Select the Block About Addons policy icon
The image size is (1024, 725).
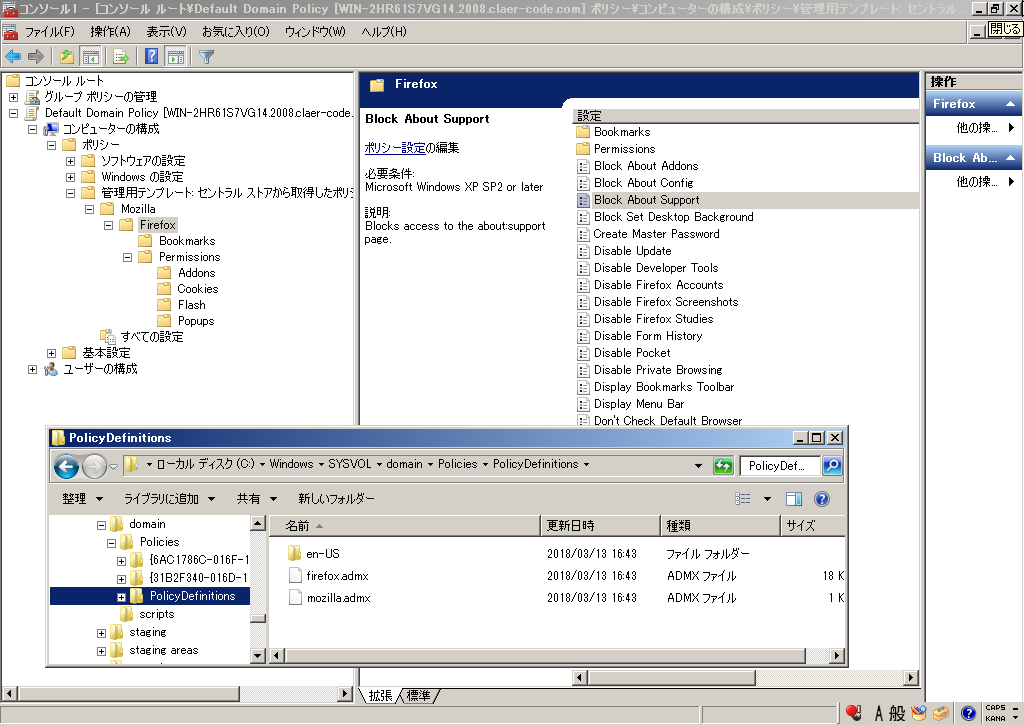click(583, 167)
